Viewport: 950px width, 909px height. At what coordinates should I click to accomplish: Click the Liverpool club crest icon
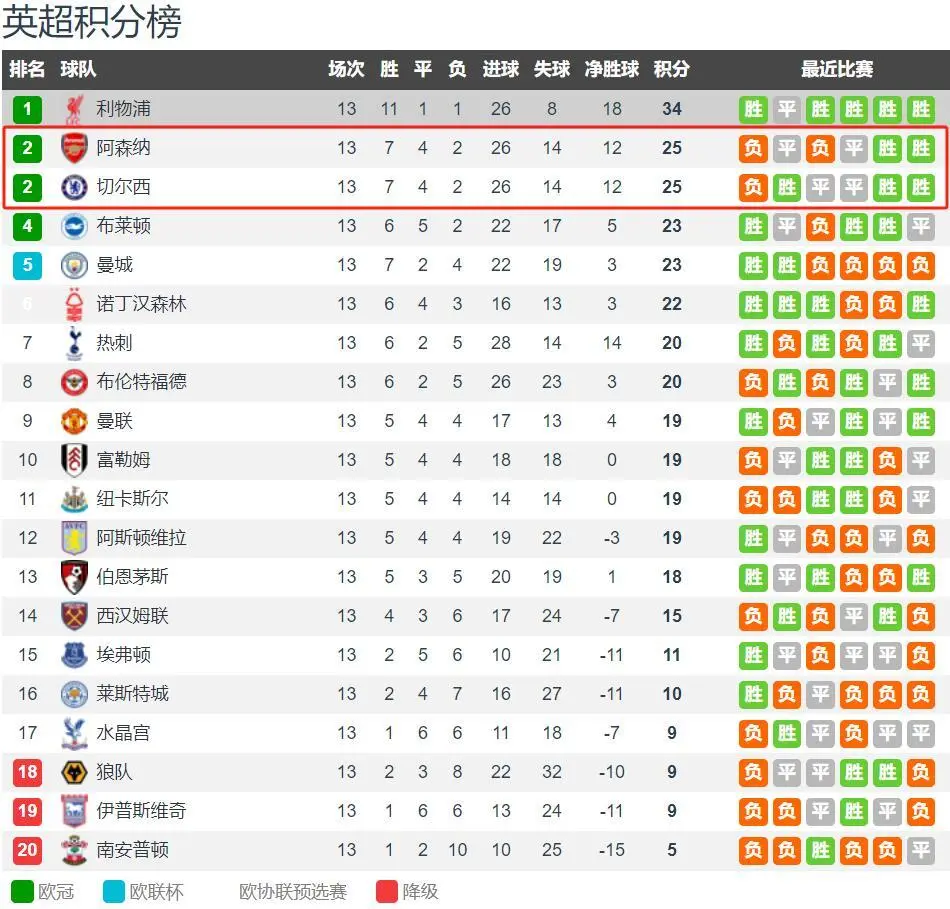click(74, 109)
